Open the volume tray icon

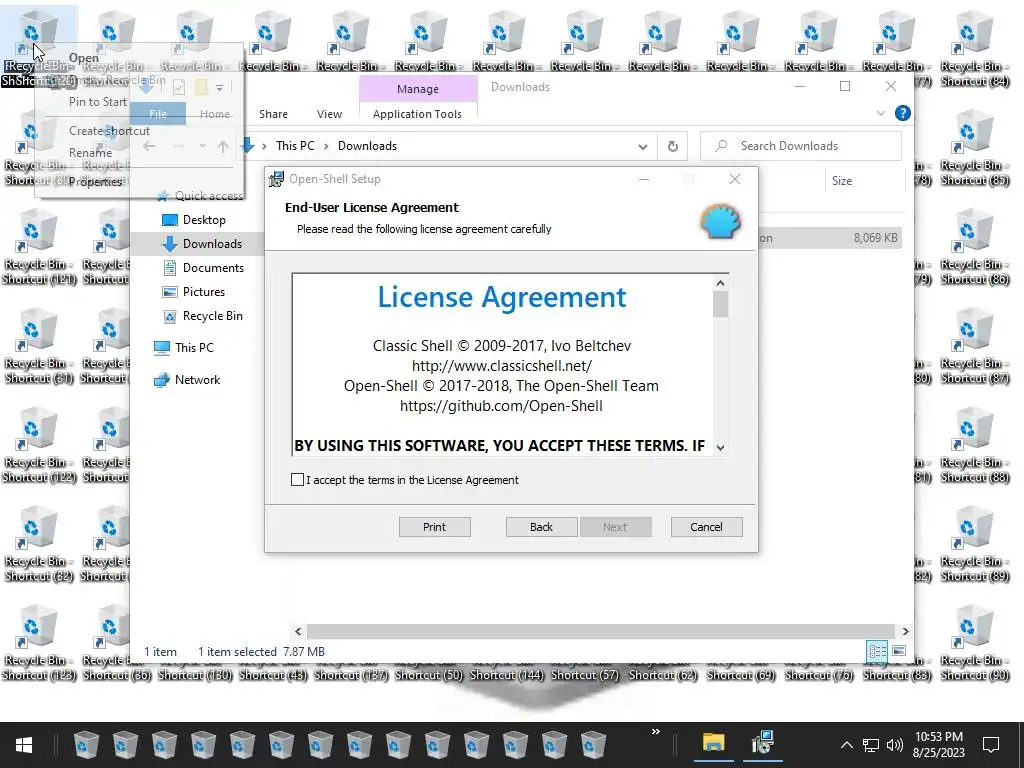point(895,745)
